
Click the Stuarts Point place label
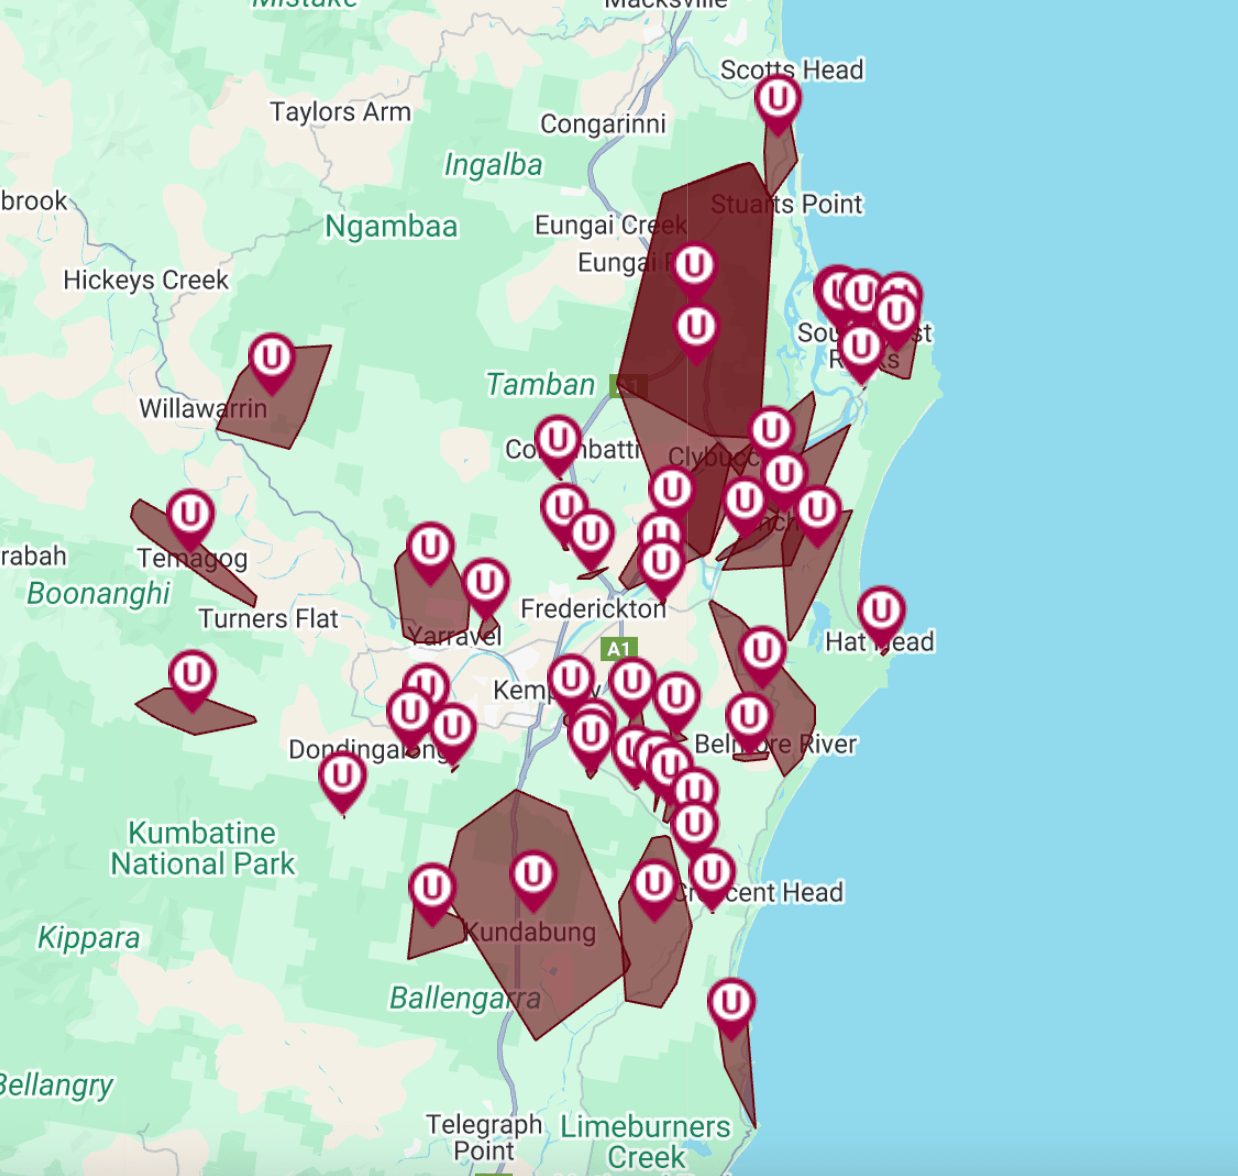coord(786,204)
